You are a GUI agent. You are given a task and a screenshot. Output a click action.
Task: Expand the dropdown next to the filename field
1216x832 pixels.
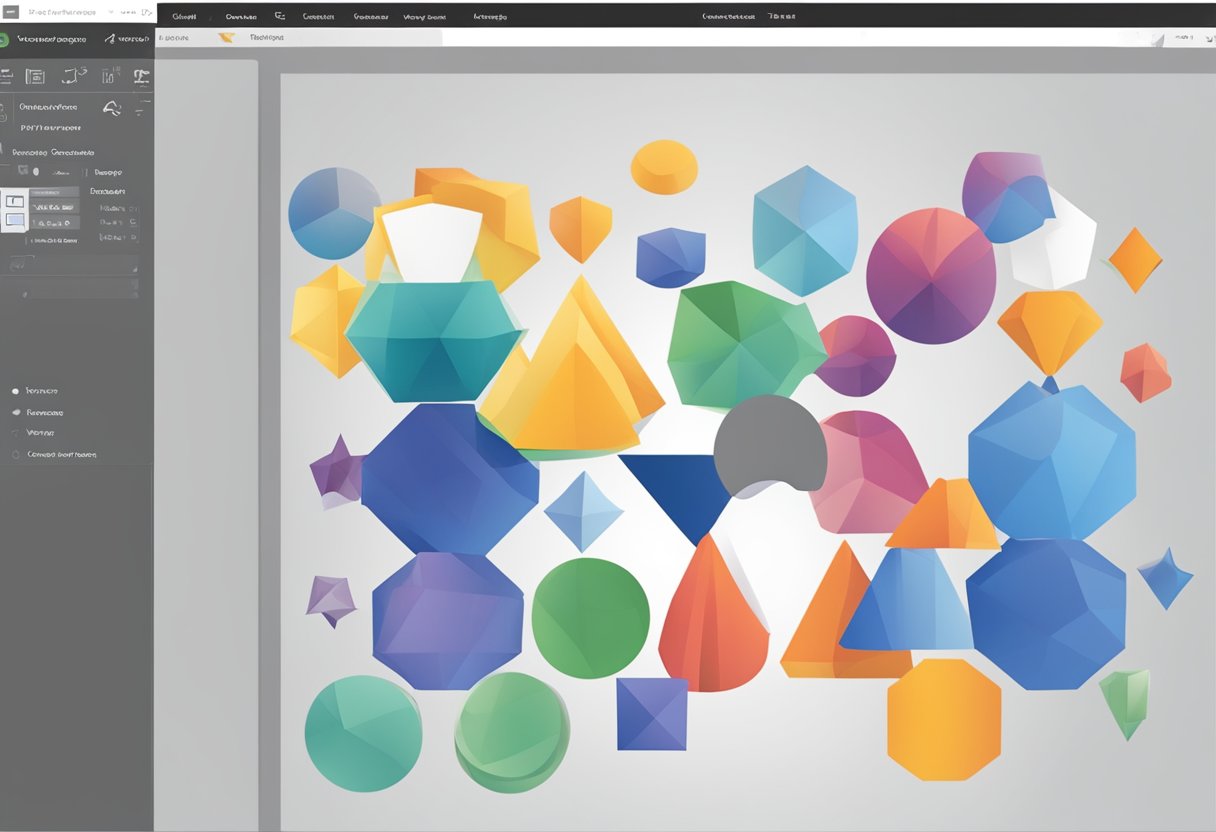coord(110,11)
